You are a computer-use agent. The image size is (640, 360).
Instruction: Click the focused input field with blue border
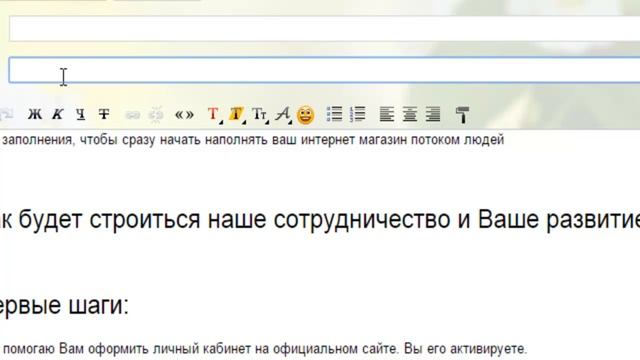pos(324,70)
